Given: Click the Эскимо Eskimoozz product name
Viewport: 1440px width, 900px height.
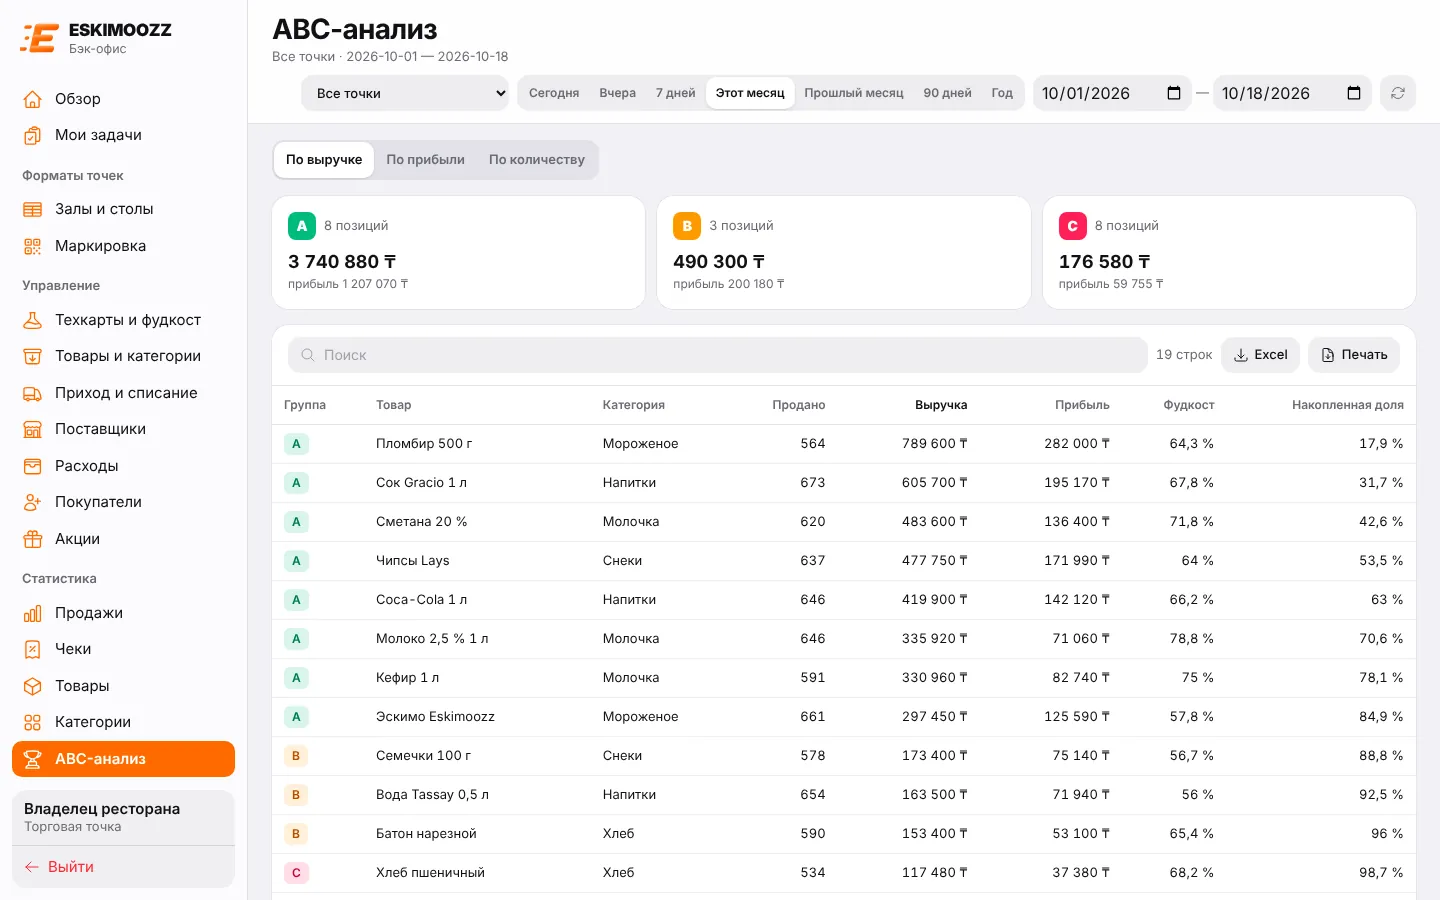Looking at the screenshot, I should [435, 717].
